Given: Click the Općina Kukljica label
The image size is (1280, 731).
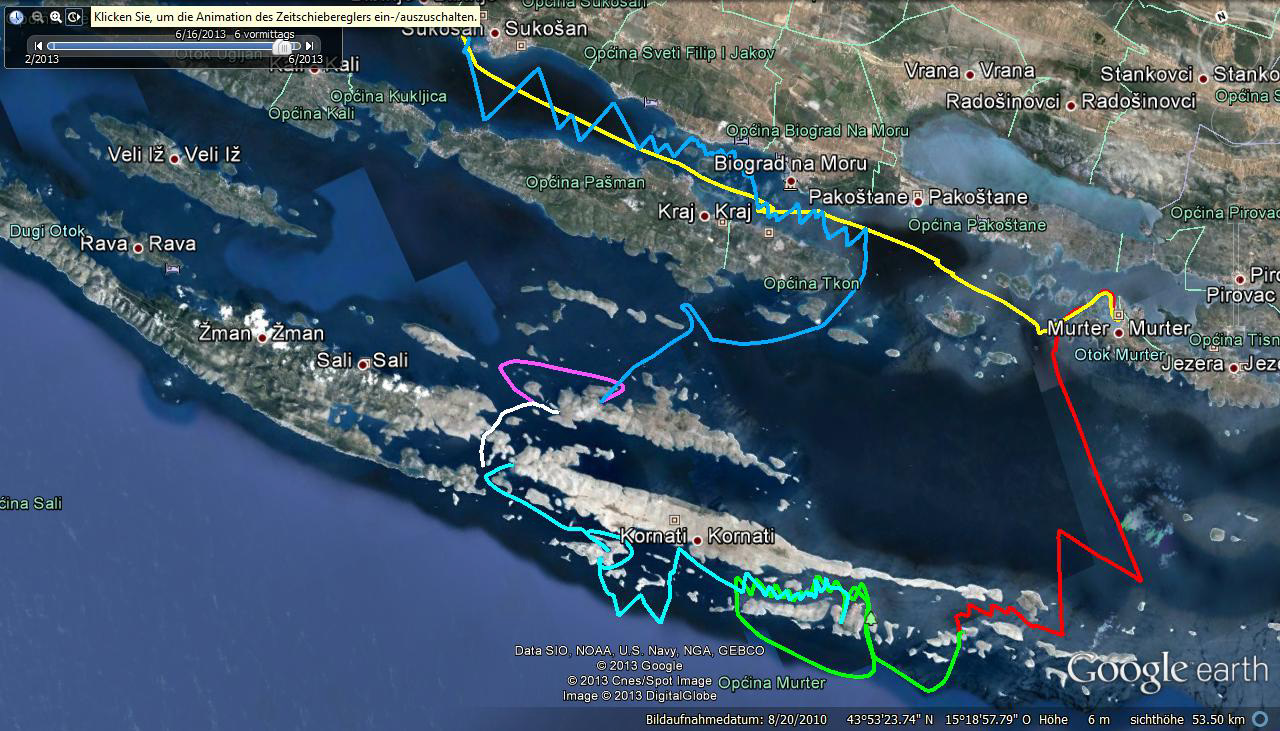Looking at the screenshot, I should 388,96.
